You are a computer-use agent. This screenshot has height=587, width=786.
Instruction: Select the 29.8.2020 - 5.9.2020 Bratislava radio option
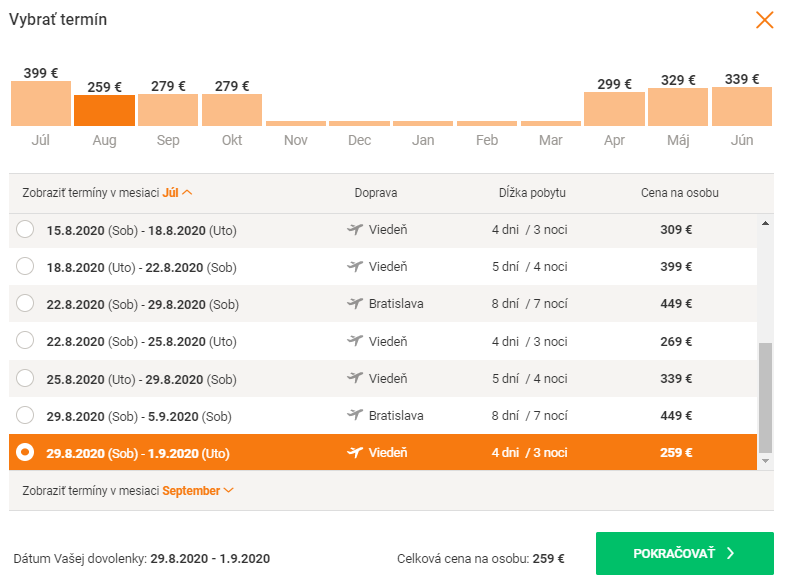(x=25, y=415)
